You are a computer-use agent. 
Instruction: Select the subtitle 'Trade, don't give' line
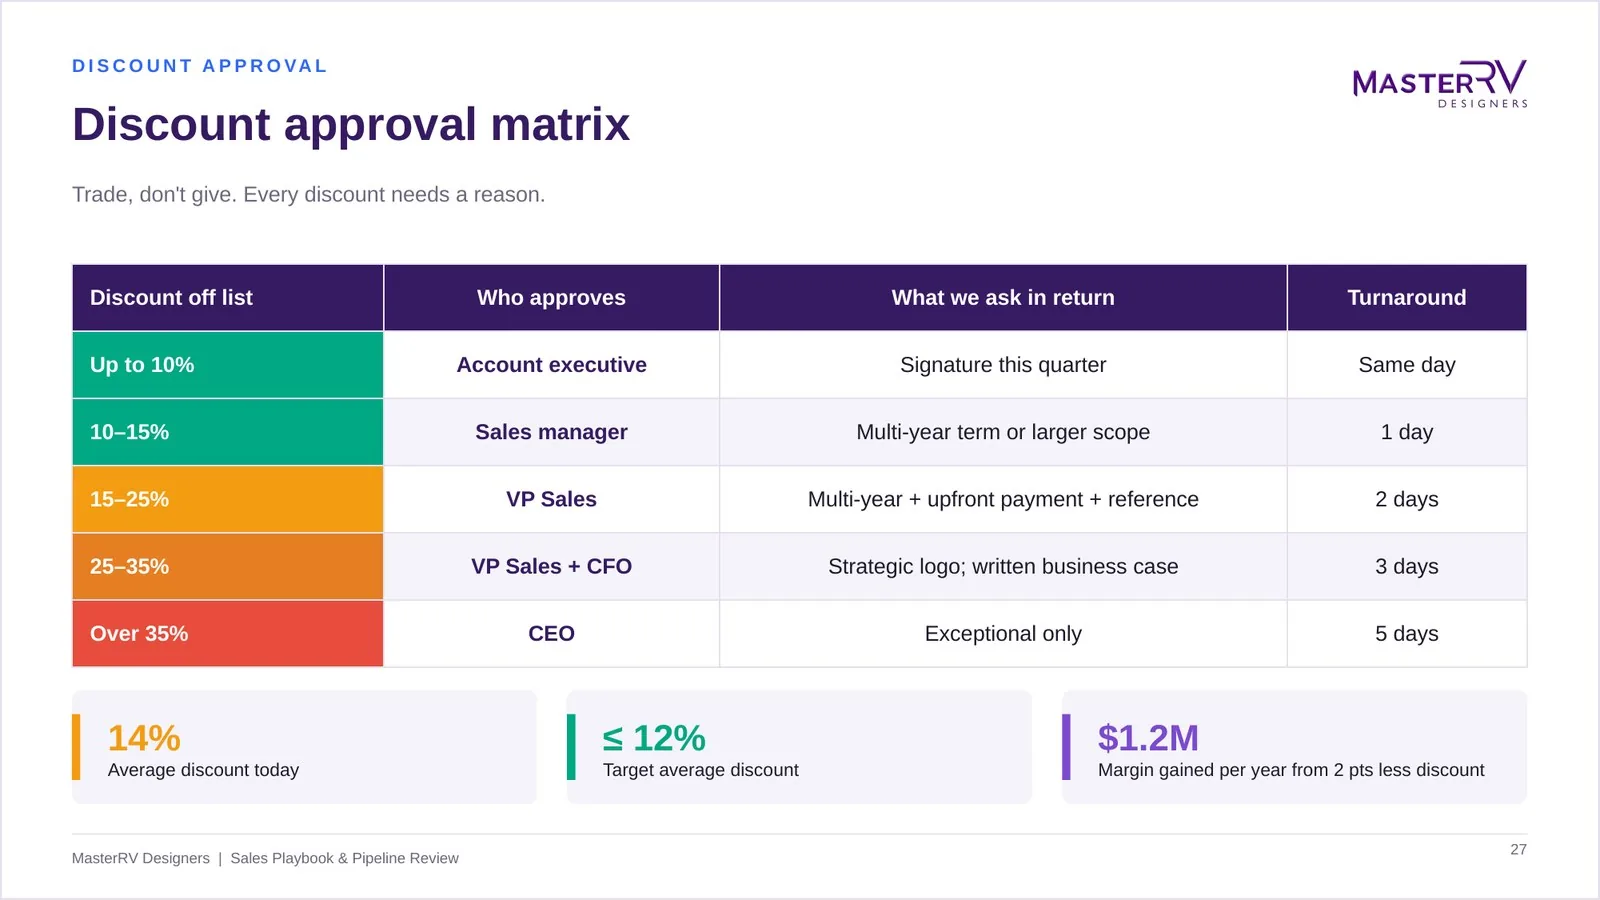pyautogui.click(x=308, y=194)
